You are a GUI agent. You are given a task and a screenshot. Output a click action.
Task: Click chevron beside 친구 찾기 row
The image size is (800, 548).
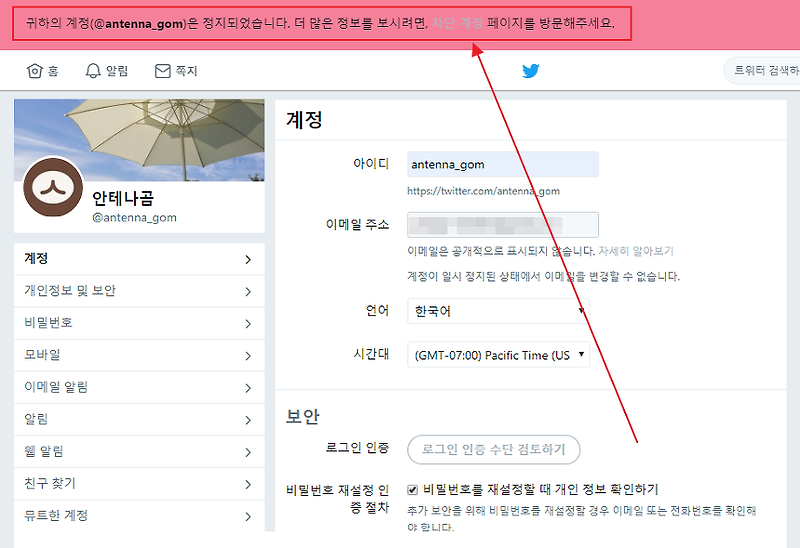248,485
